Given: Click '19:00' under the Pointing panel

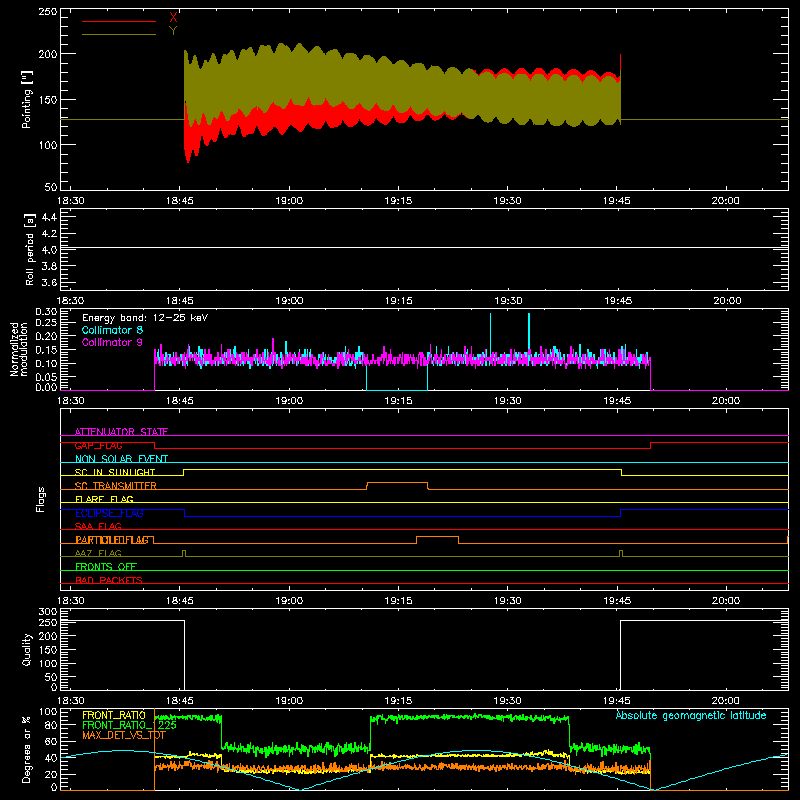Looking at the screenshot, I should coord(289,201).
